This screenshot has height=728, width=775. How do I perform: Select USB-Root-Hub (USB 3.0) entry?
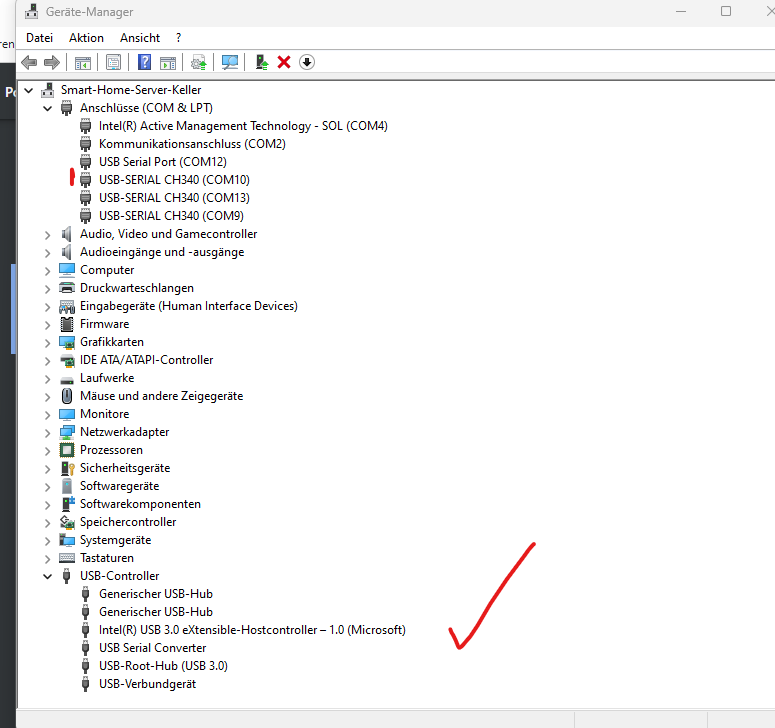coord(163,666)
